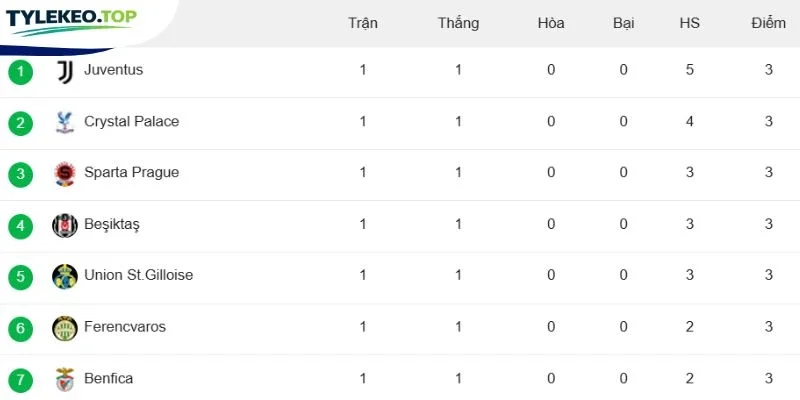Sort by the HS column header

click(x=689, y=23)
